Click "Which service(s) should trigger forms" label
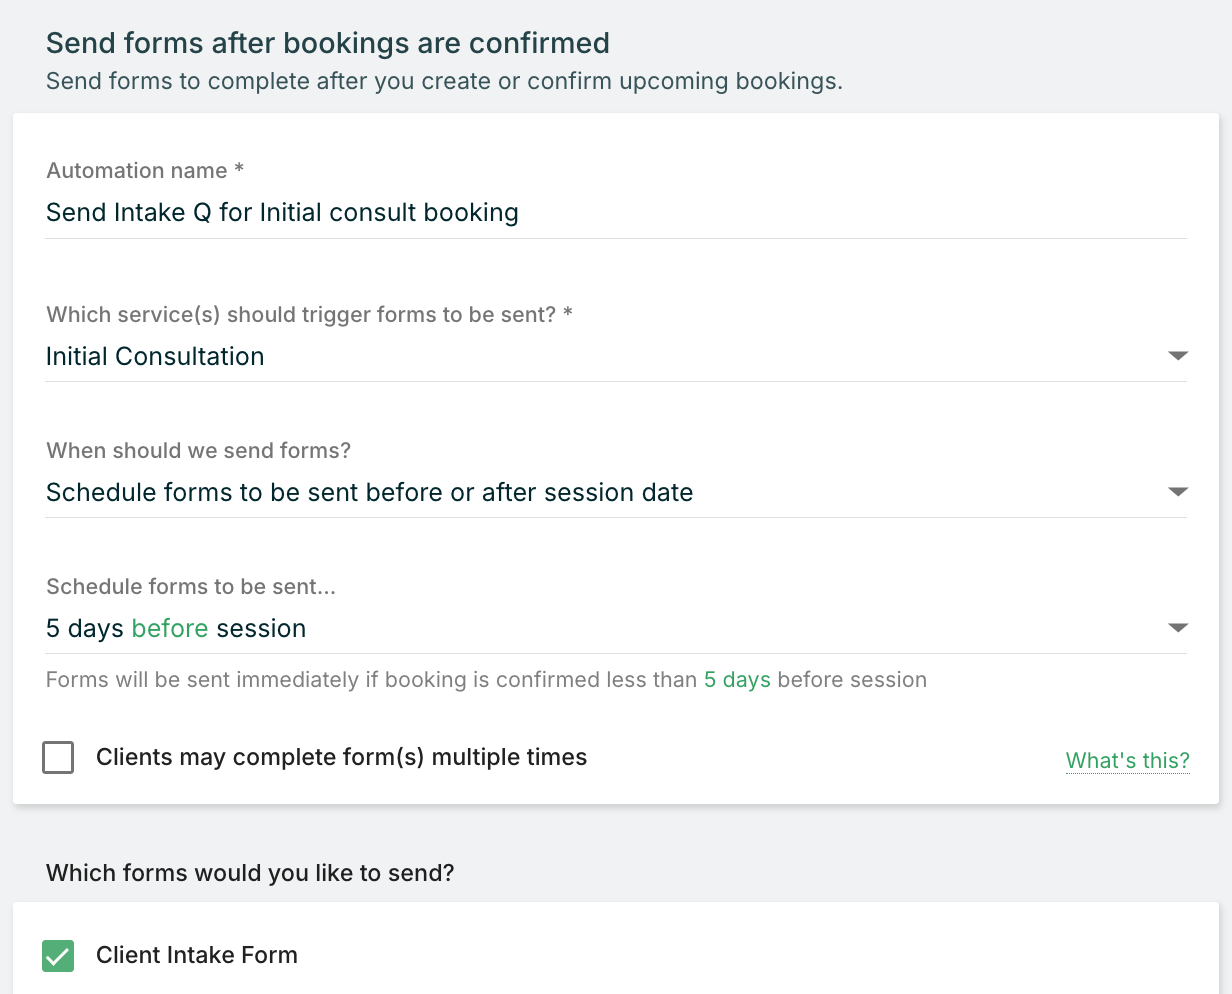This screenshot has width=1232, height=994. point(309,315)
